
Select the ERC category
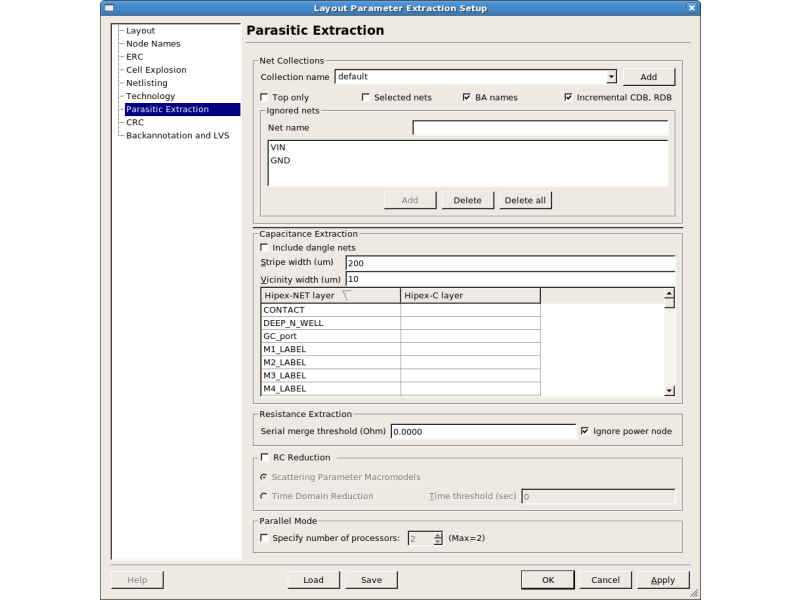tap(134, 57)
